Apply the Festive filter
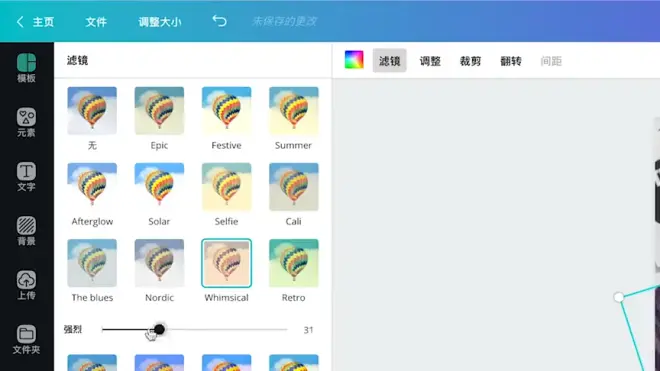Viewport: 660px width, 371px height. 226,111
